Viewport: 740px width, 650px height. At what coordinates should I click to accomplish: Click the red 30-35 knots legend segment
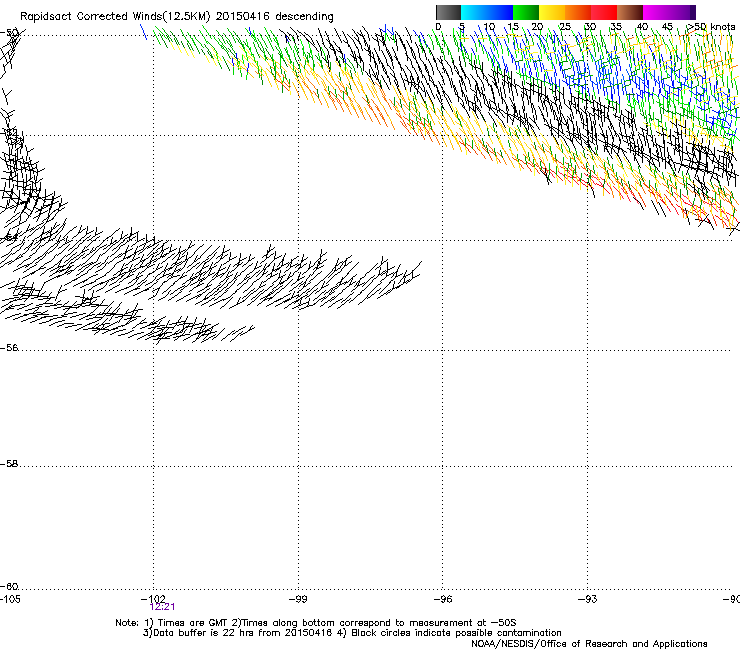(x=604, y=12)
